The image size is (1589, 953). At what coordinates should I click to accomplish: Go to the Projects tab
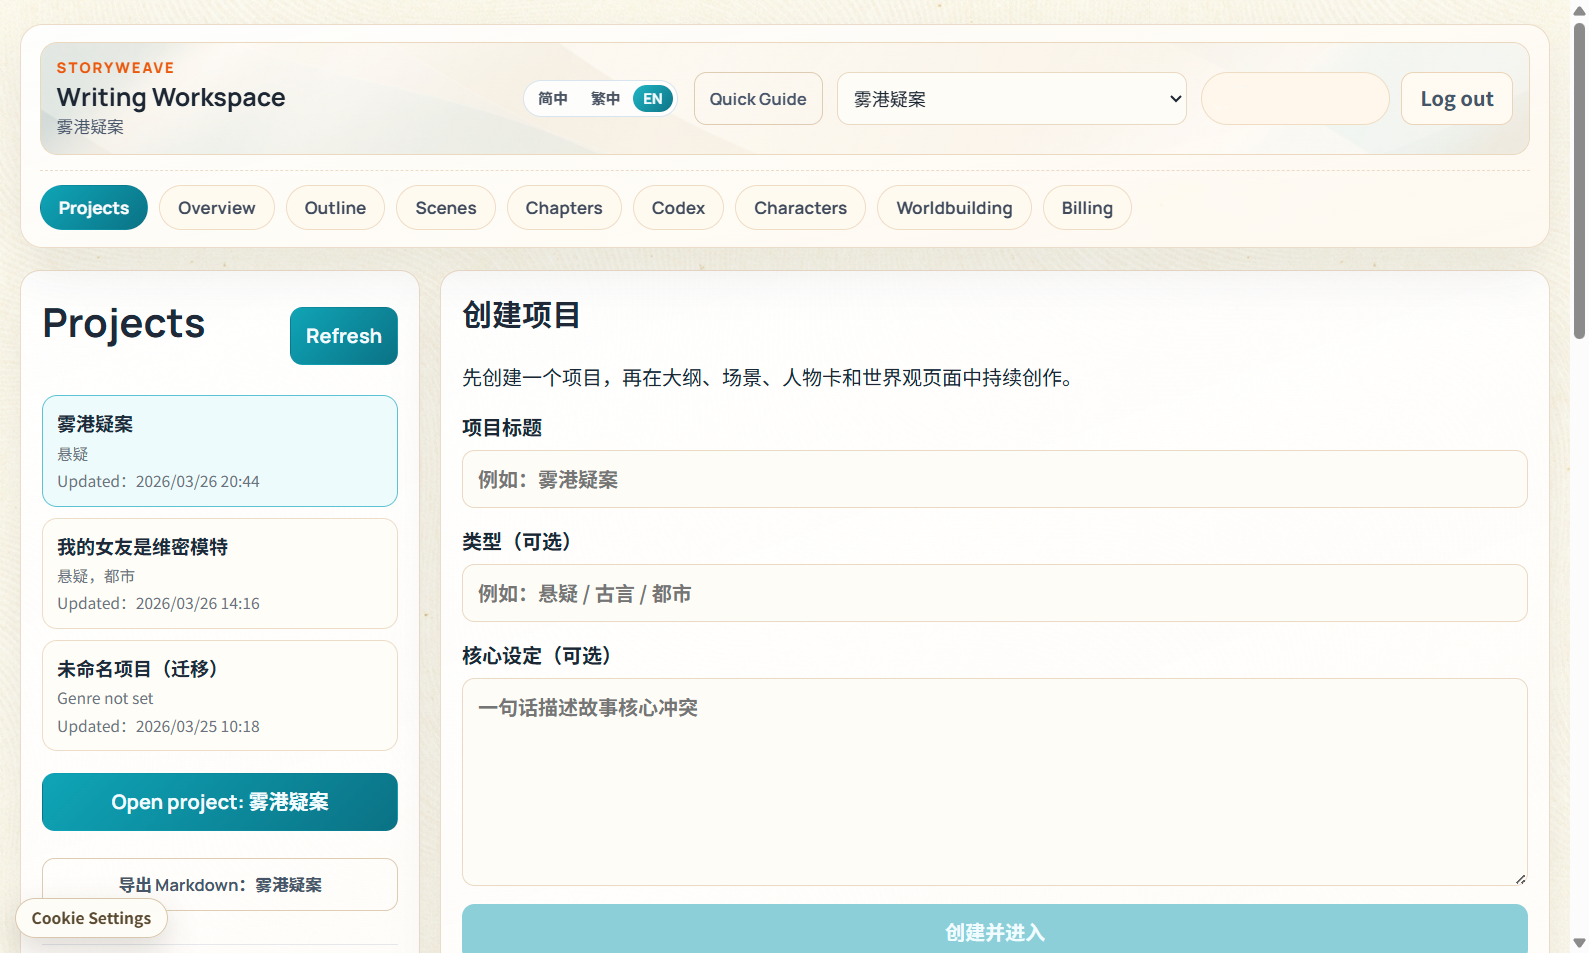click(x=94, y=207)
